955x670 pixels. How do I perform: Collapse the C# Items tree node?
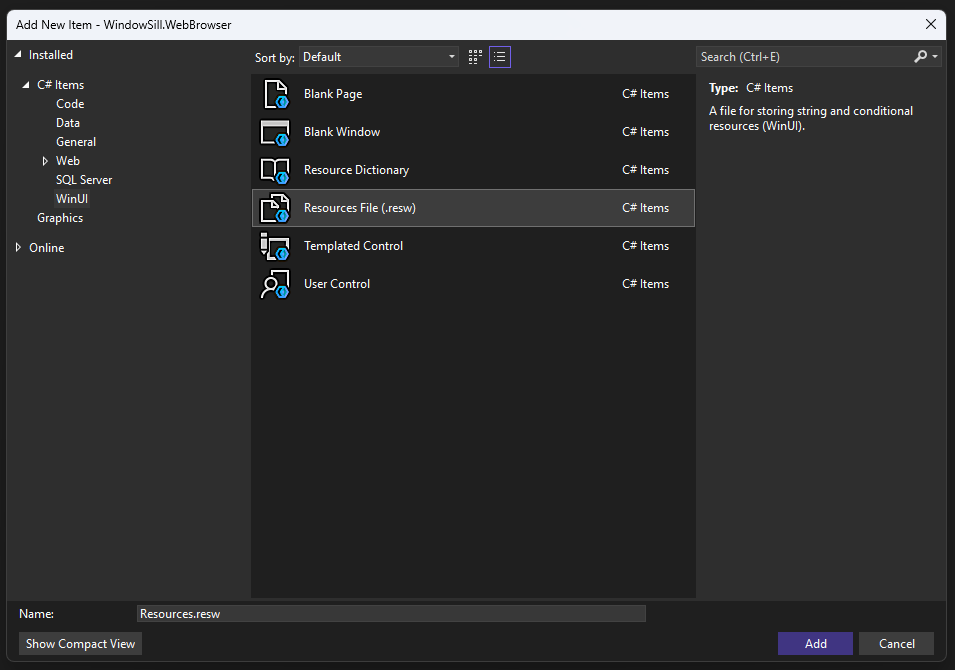26,85
